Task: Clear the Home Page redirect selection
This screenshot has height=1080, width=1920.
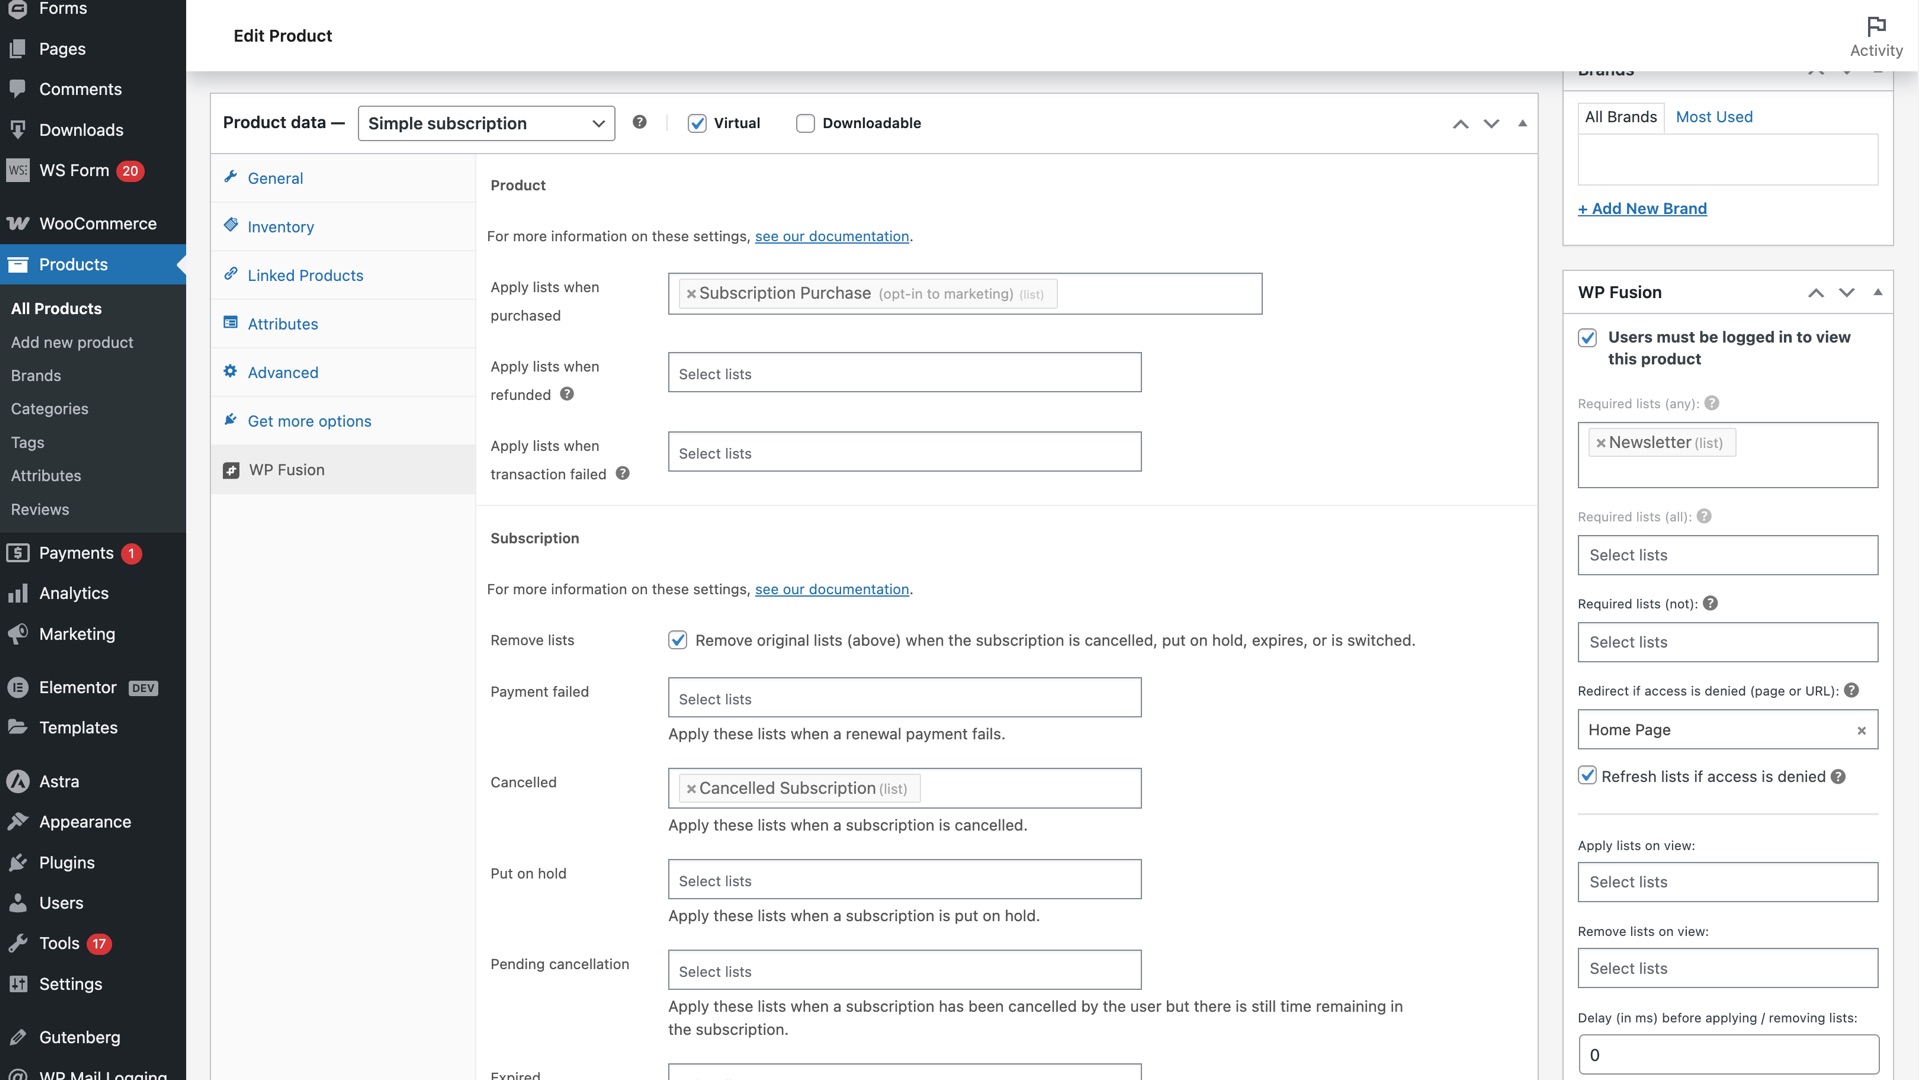Action: point(1861,730)
